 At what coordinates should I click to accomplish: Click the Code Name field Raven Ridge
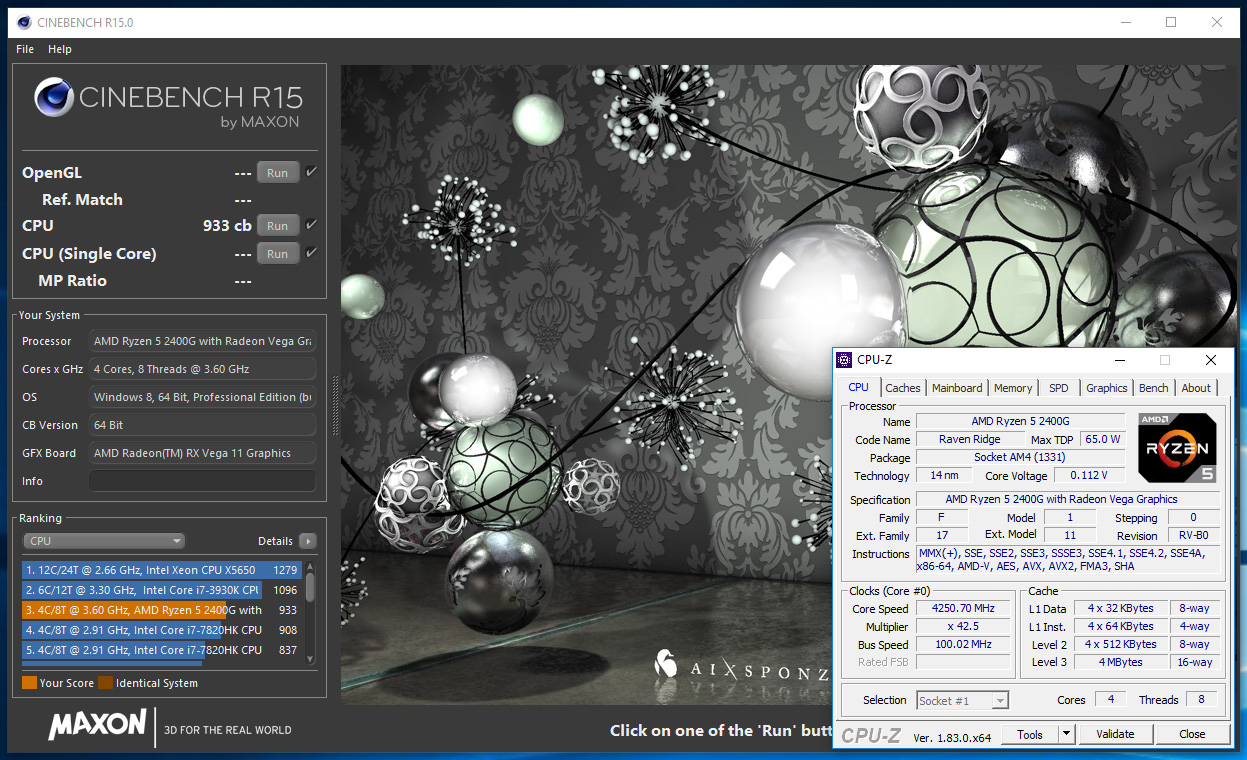968,439
